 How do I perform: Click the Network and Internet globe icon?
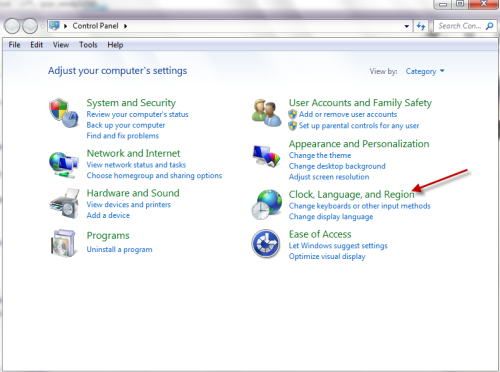pos(64,165)
